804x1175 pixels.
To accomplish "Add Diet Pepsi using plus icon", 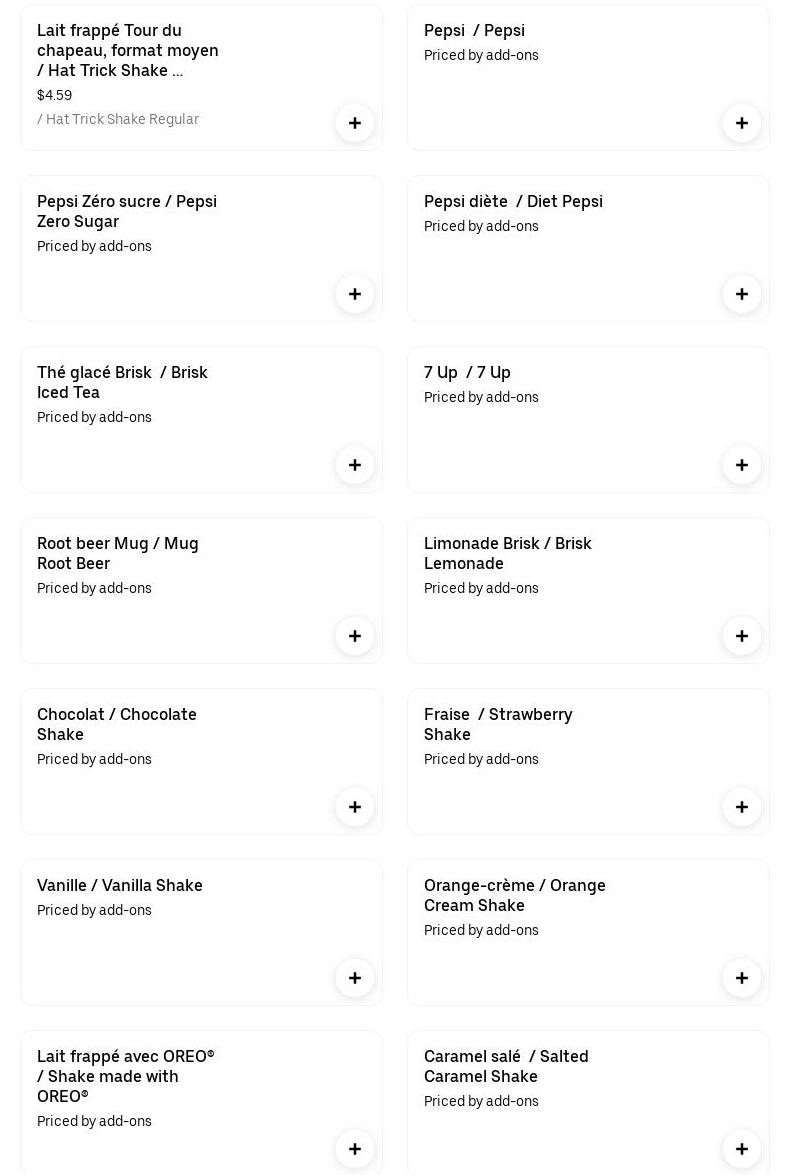I will [x=742, y=294].
